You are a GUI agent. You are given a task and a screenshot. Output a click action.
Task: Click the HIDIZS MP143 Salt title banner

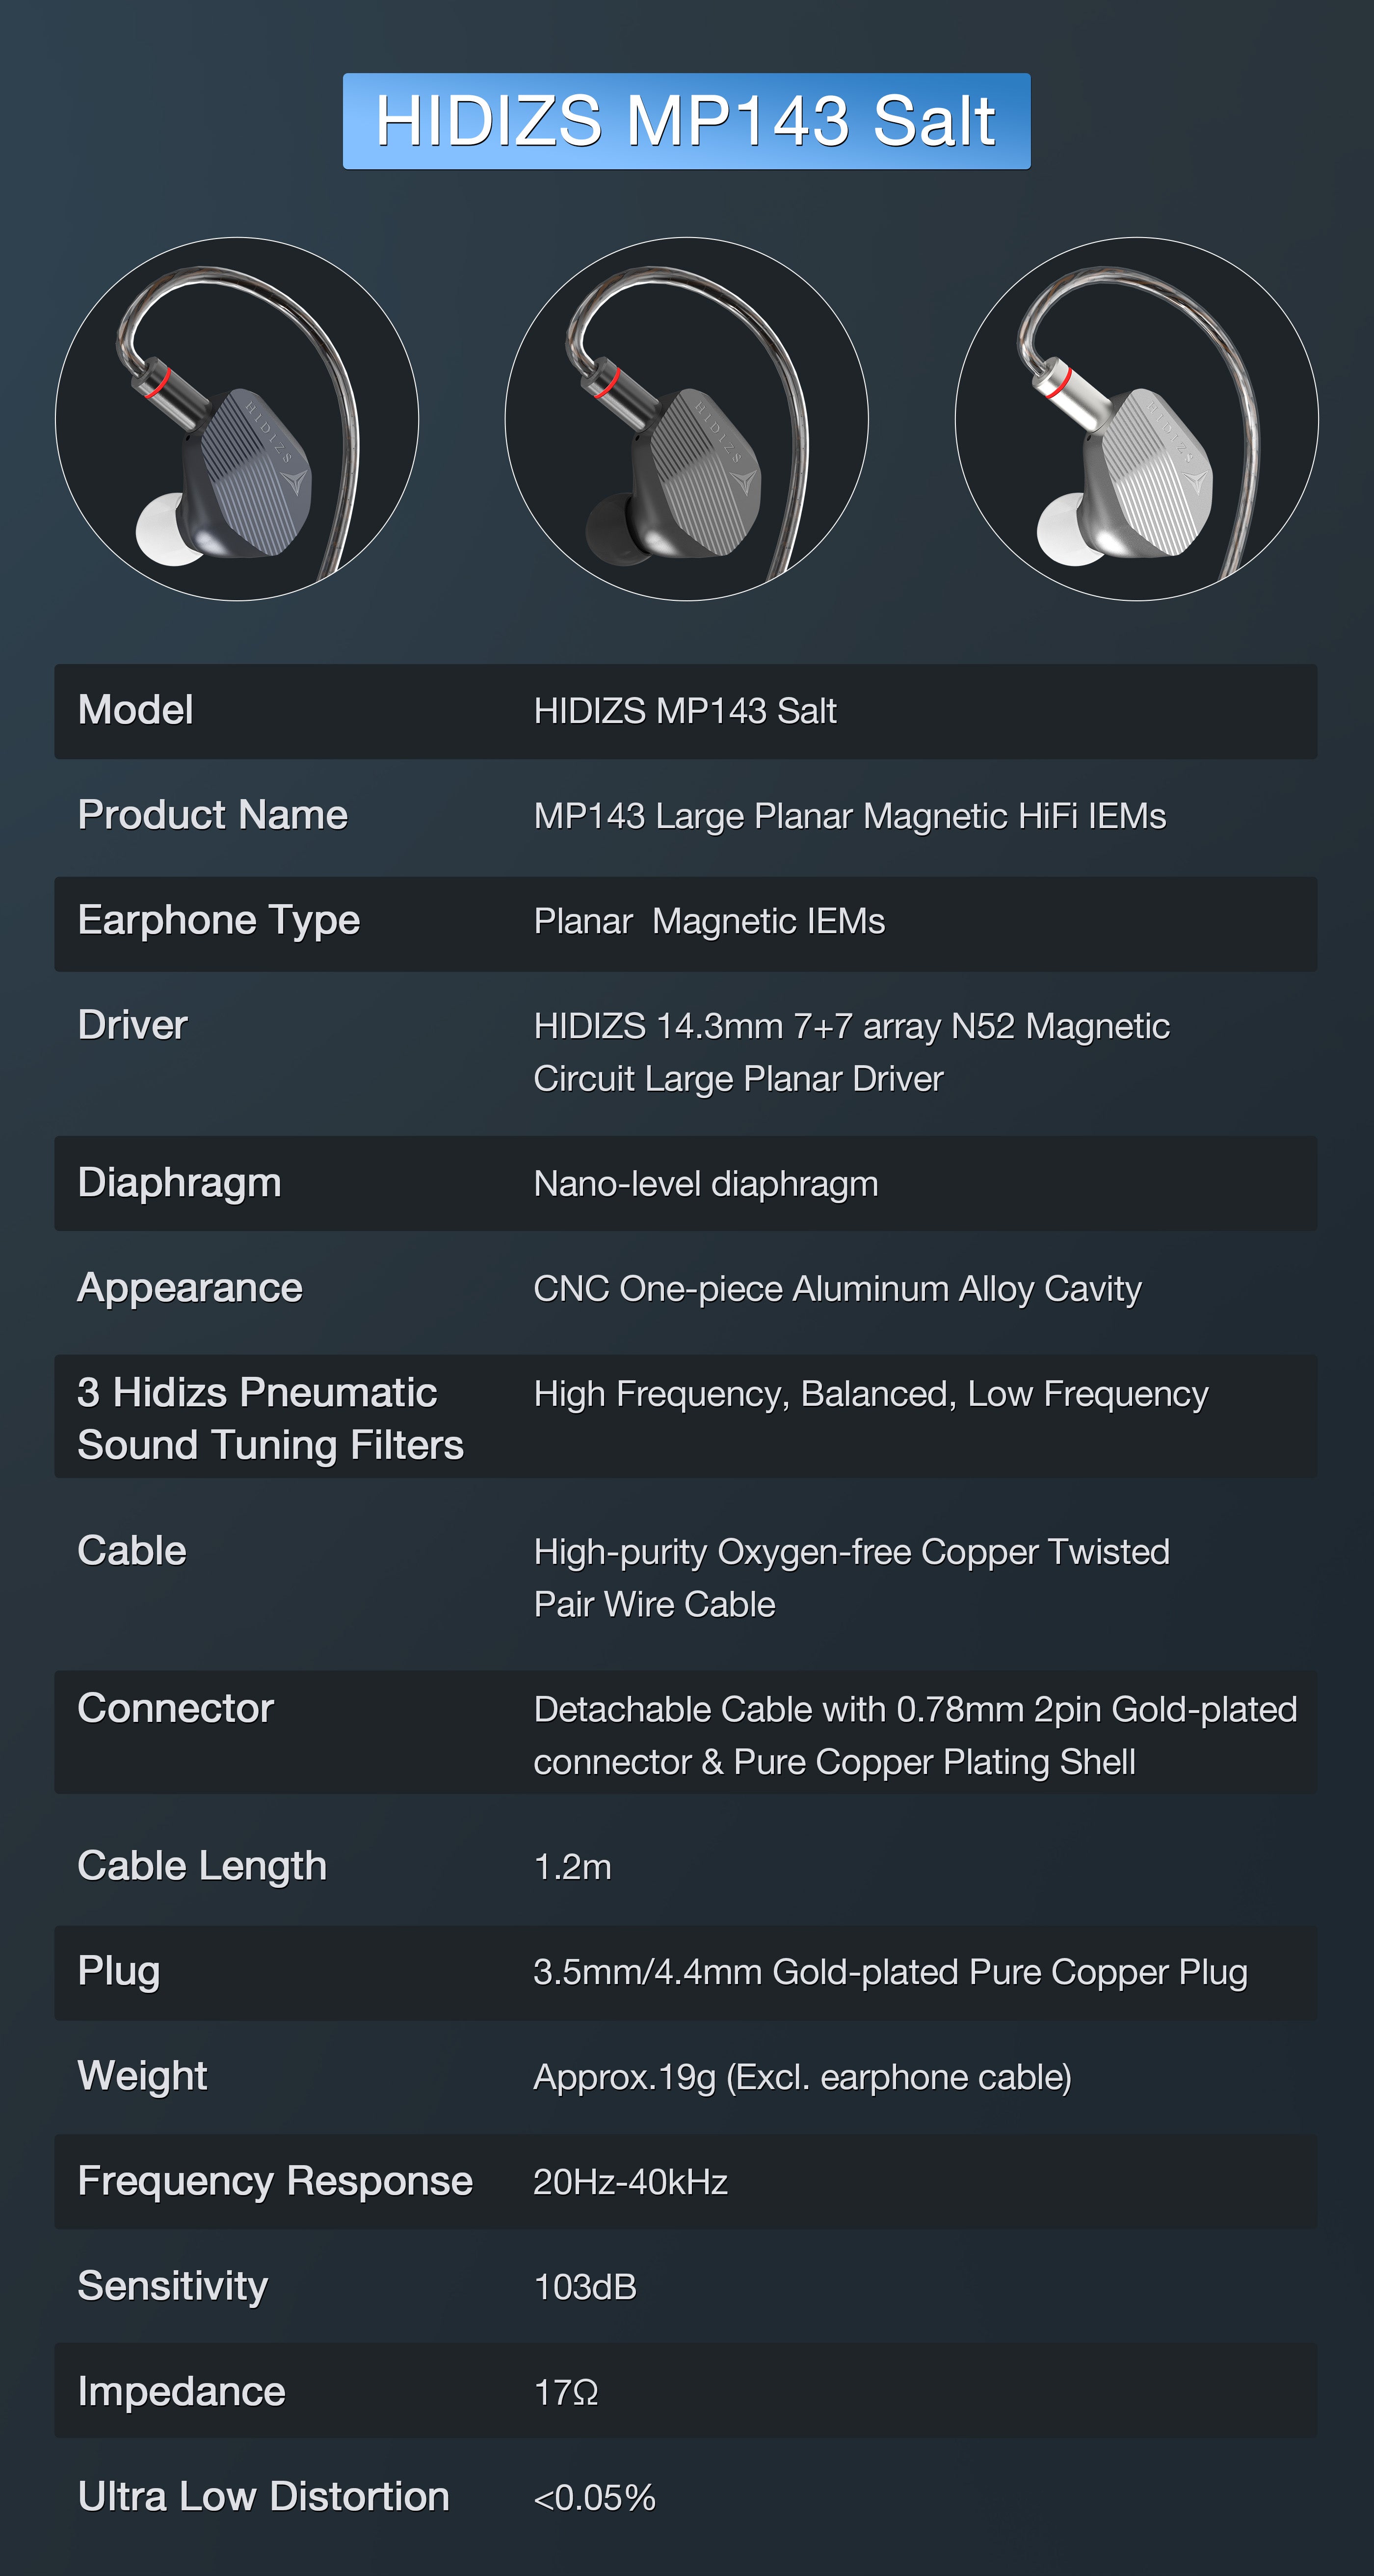tap(686, 121)
